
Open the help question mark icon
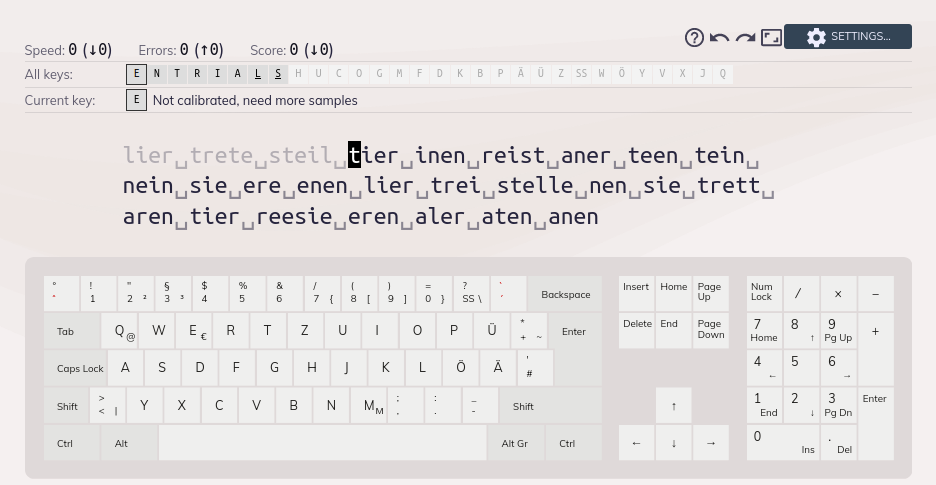pos(694,38)
